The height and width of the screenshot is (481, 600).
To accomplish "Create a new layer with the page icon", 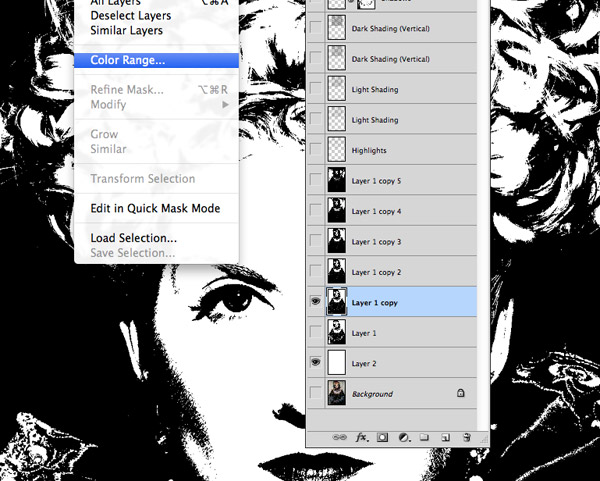I will point(445,437).
